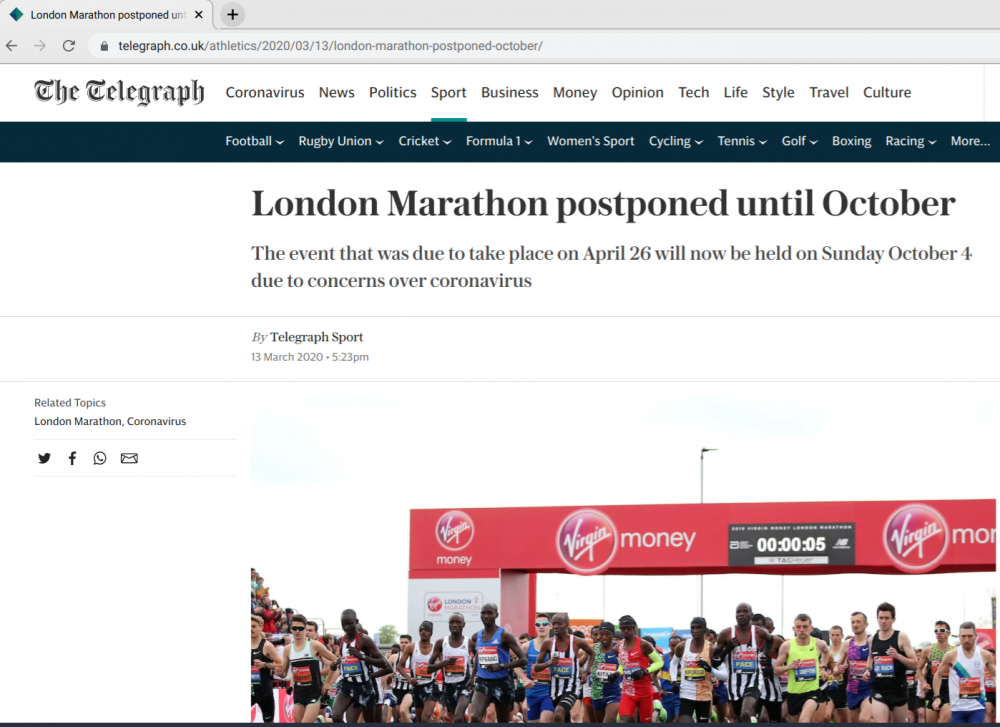1000x727 pixels.
Task: Expand the Football submenu
Action: coord(254,141)
